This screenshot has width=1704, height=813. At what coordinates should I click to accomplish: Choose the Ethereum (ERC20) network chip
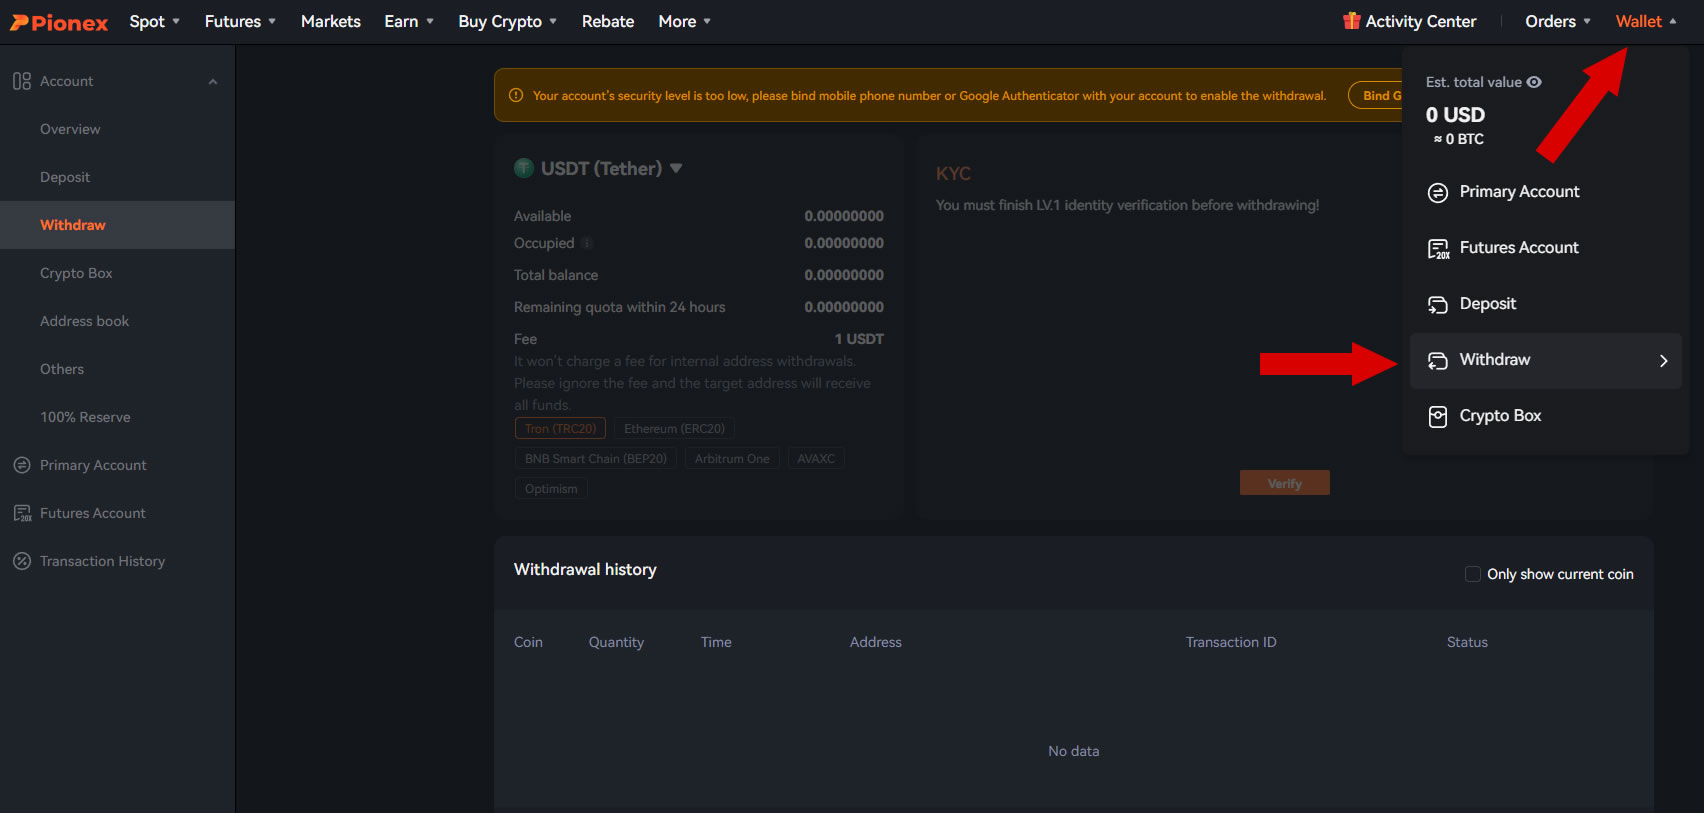tap(675, 429)
